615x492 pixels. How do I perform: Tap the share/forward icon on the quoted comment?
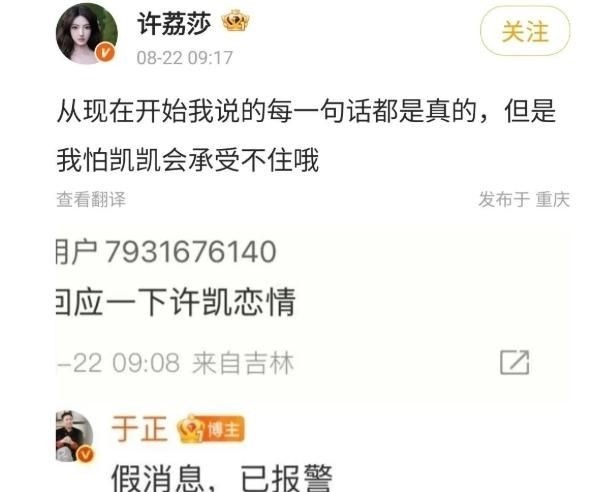515,362
